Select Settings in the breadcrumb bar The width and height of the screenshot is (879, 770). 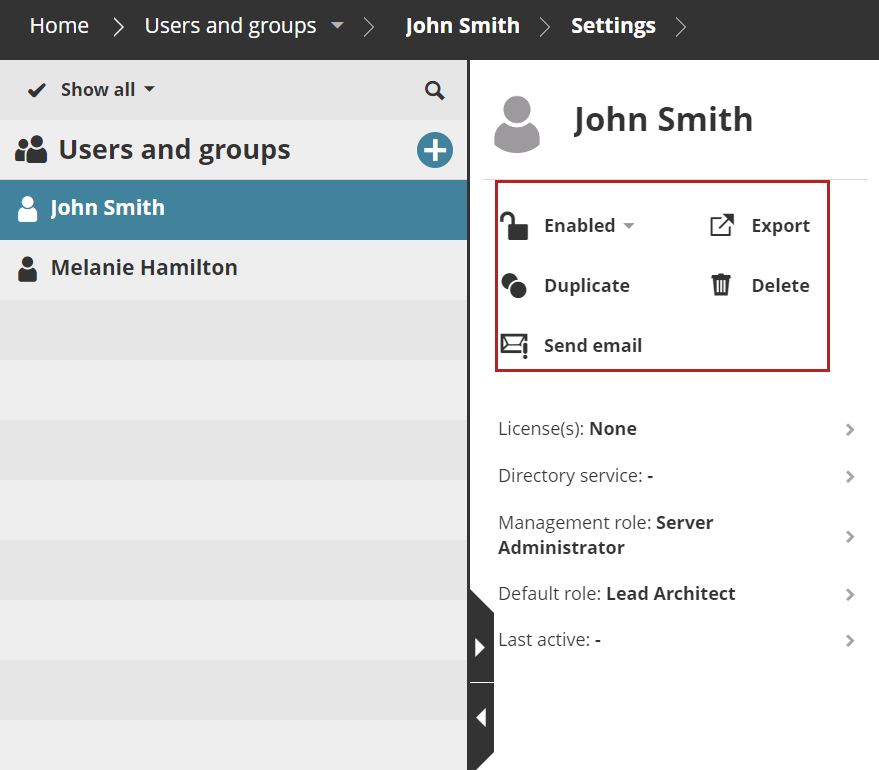coord(613,26)
